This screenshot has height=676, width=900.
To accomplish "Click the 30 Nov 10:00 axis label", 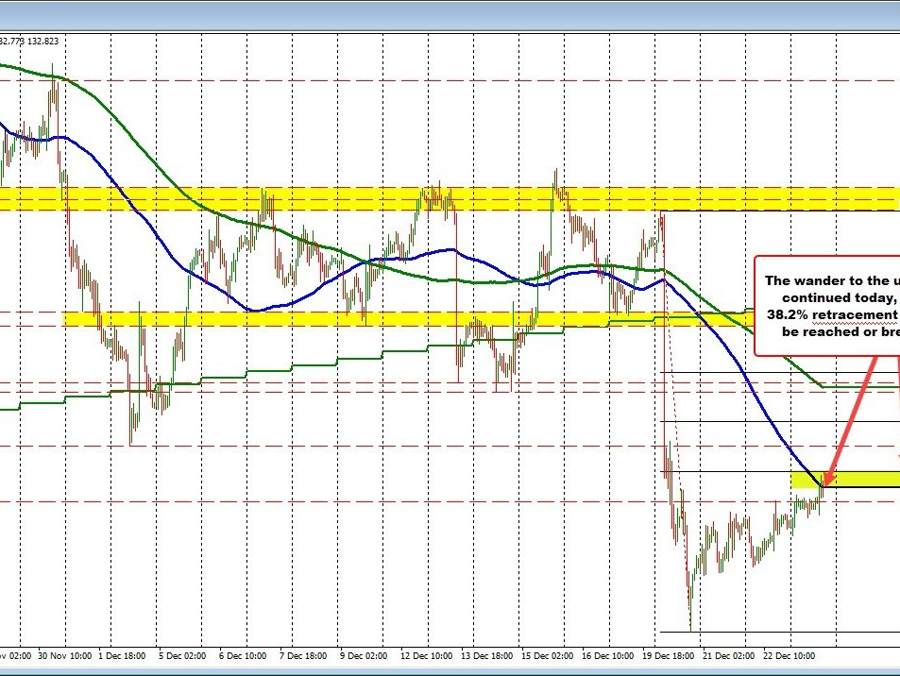I will (x=60, y=655).
